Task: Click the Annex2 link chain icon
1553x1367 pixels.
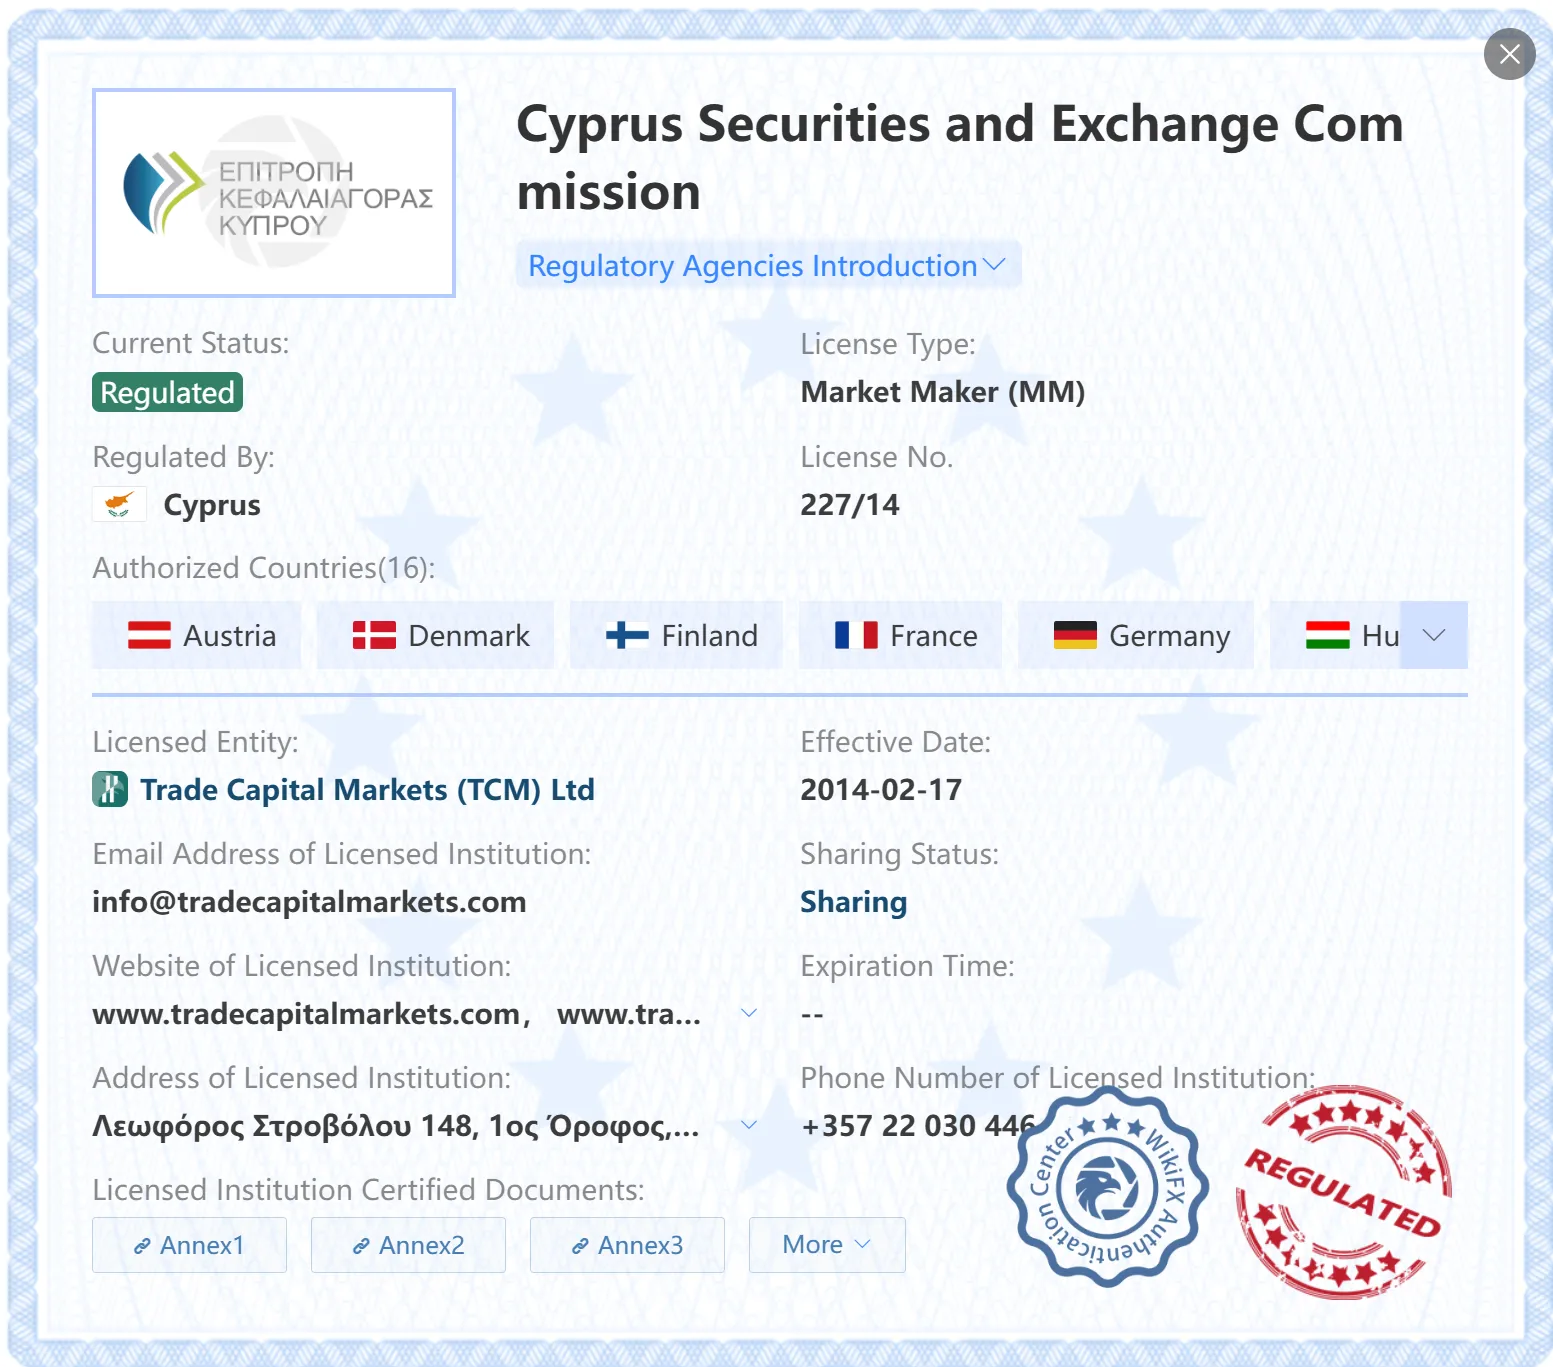Action: pyautogui.click(x=361, y=1246)
